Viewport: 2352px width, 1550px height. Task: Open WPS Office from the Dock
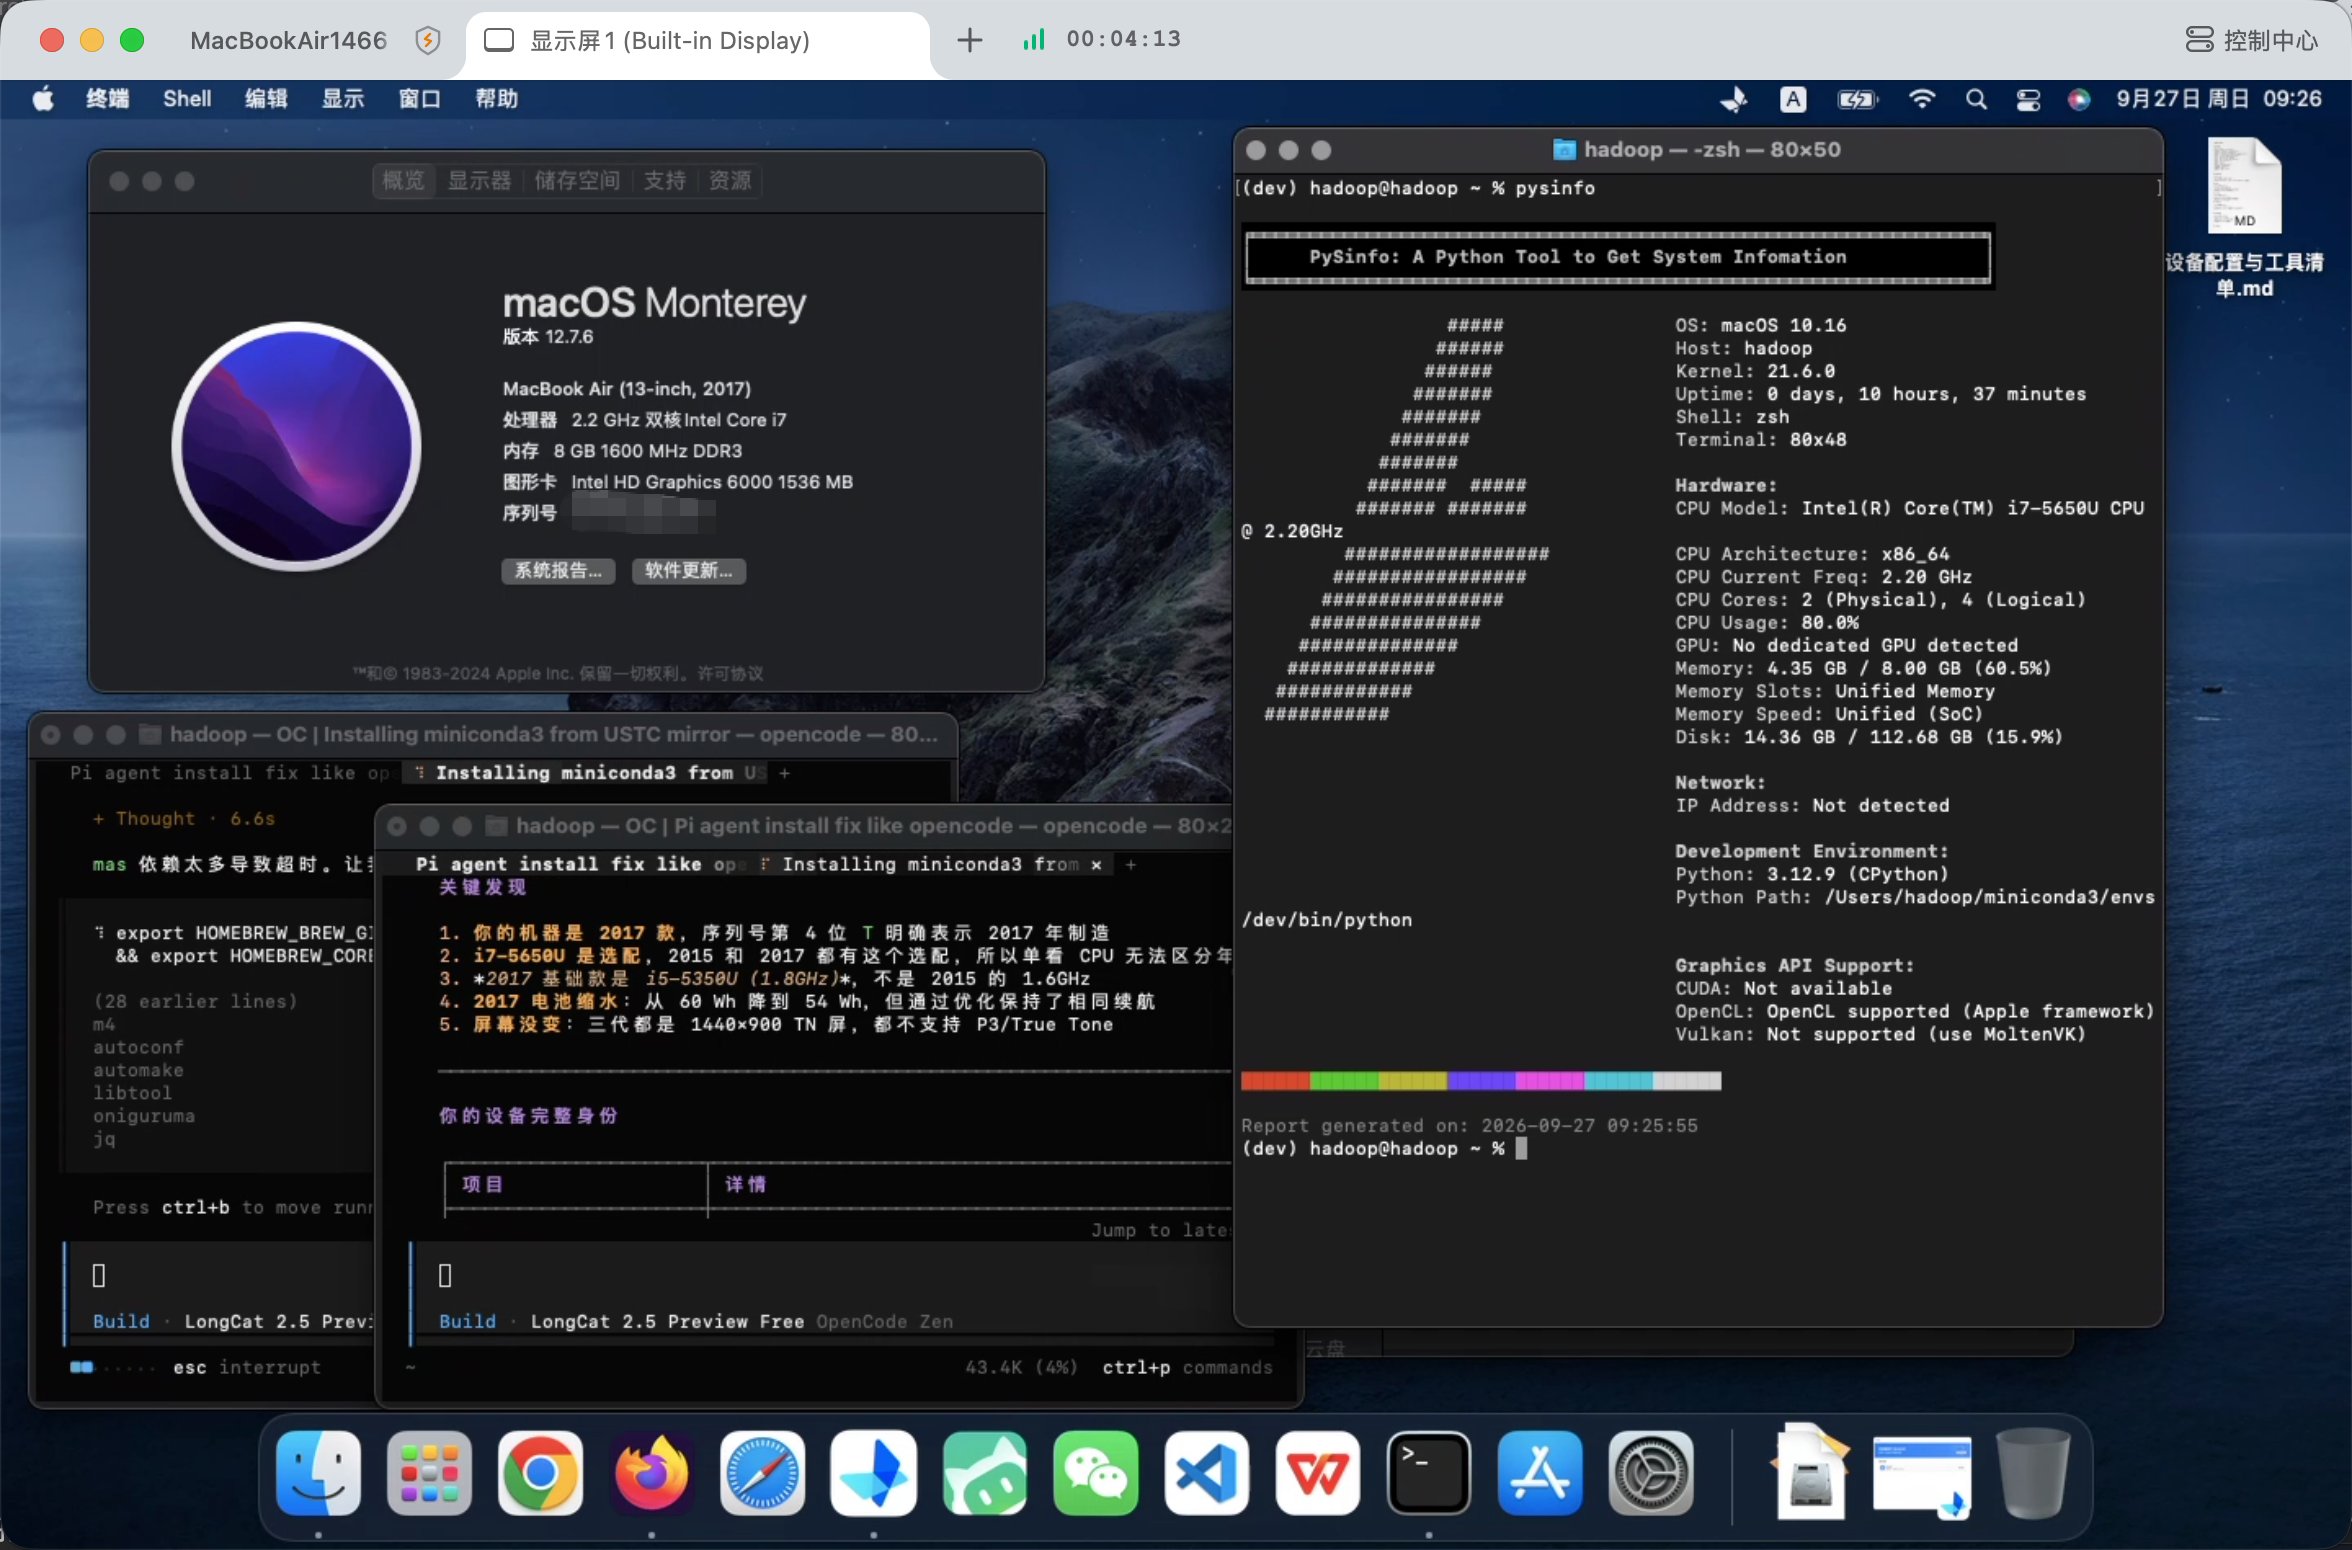click(1317, 1473)
